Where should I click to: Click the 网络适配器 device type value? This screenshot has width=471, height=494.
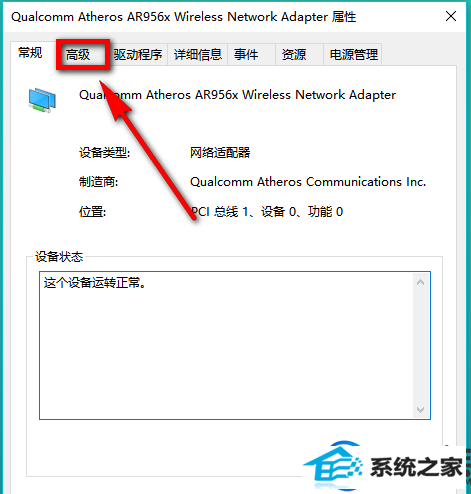pyautogui.click(x=220, y=153)
